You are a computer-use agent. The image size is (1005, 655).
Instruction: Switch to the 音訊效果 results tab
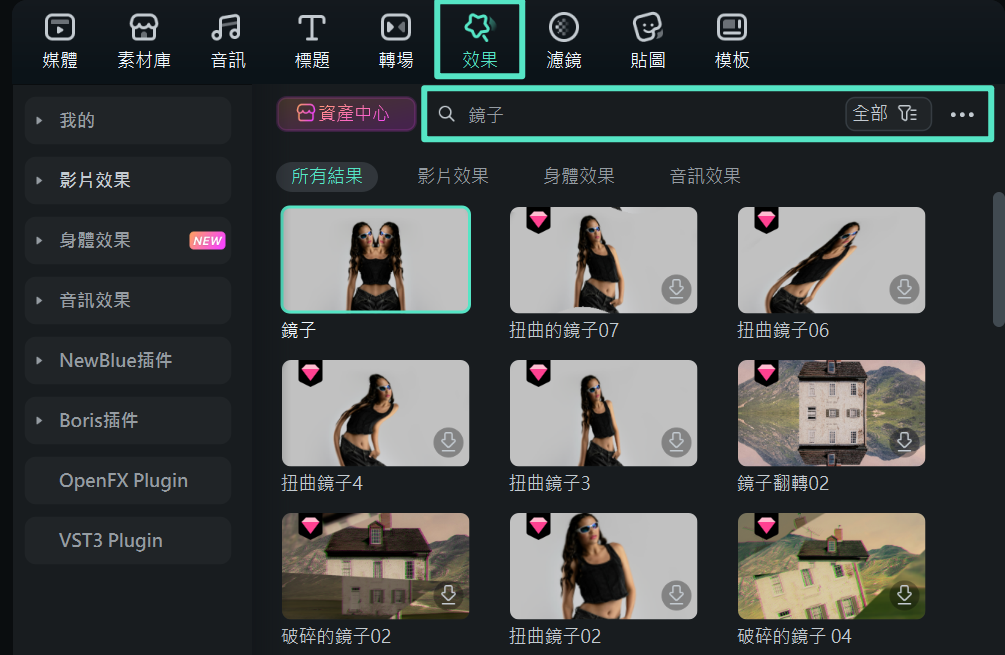click(x=705, y=176)
